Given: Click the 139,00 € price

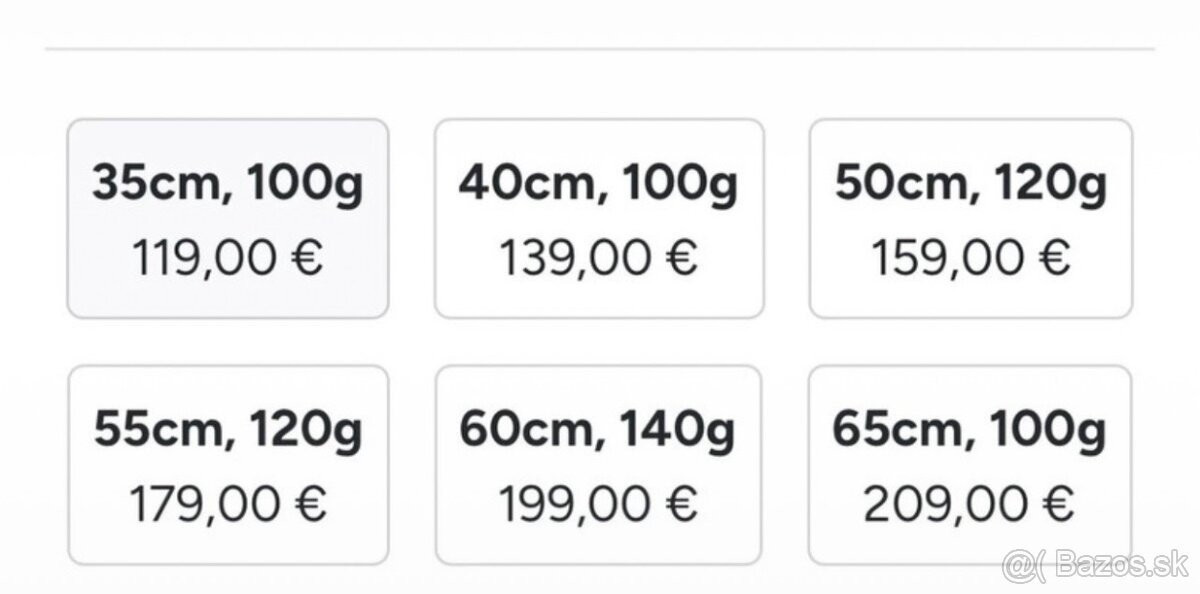Looking at the screenshot, I should point(598,258).
